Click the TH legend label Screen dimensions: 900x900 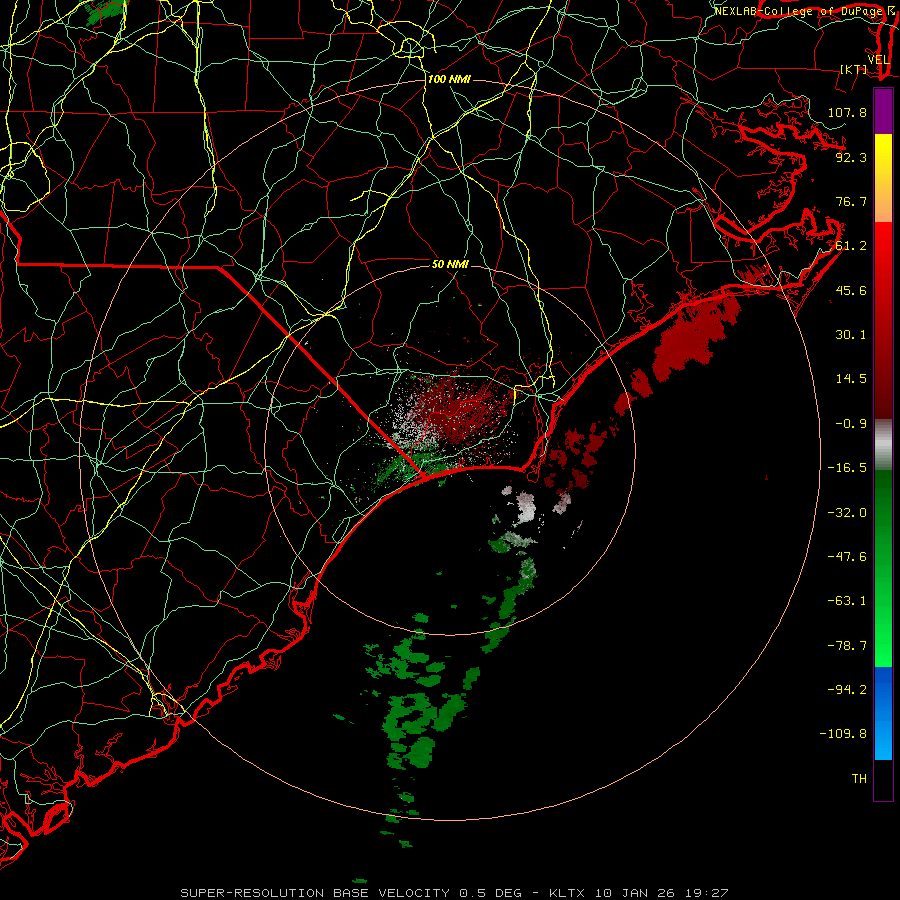coord(859,779)
